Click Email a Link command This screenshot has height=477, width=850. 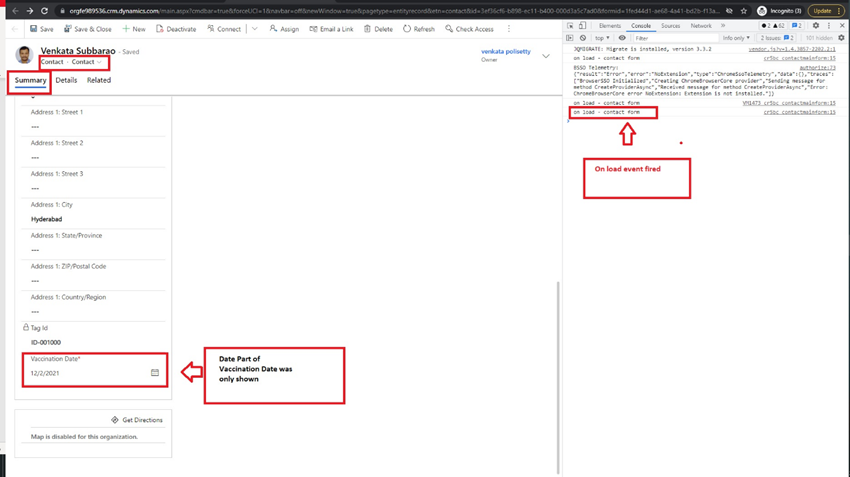click(331, 29)
